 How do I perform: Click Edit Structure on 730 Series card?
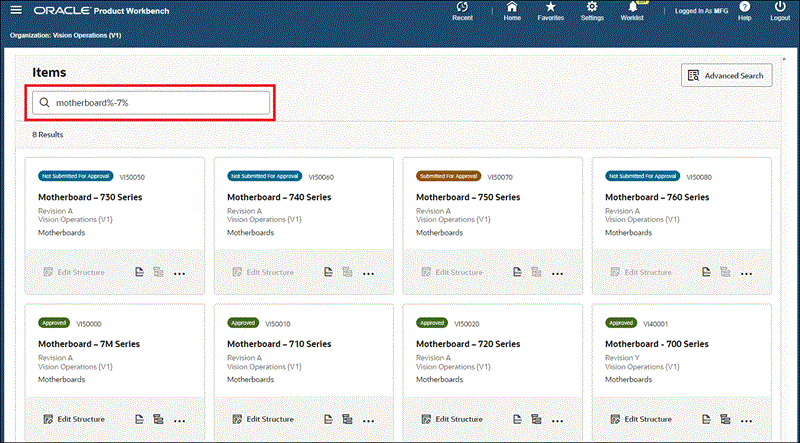coord(74,272)
